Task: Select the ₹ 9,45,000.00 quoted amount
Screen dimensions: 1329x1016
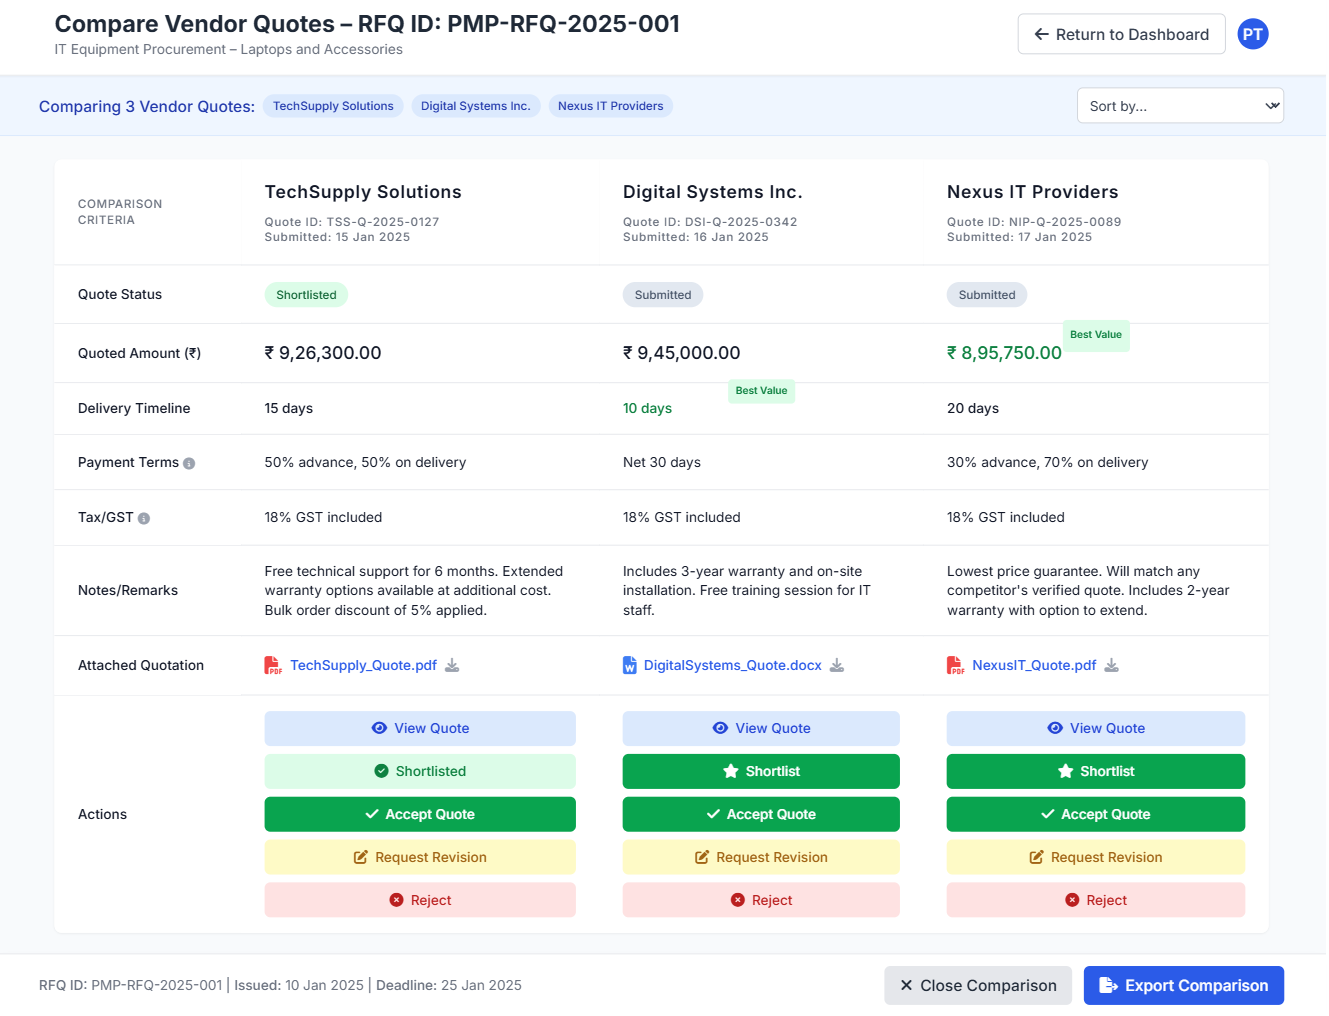Action: coord(682,353)
